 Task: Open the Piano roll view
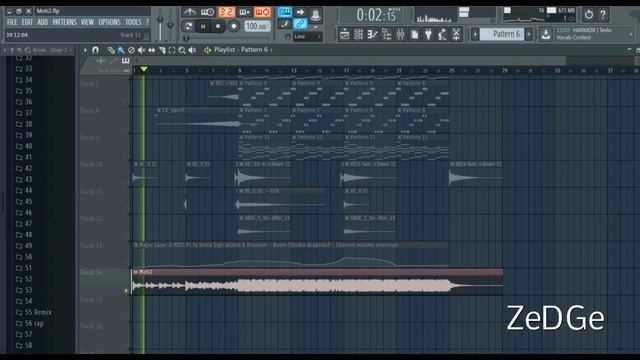point(372,35)
